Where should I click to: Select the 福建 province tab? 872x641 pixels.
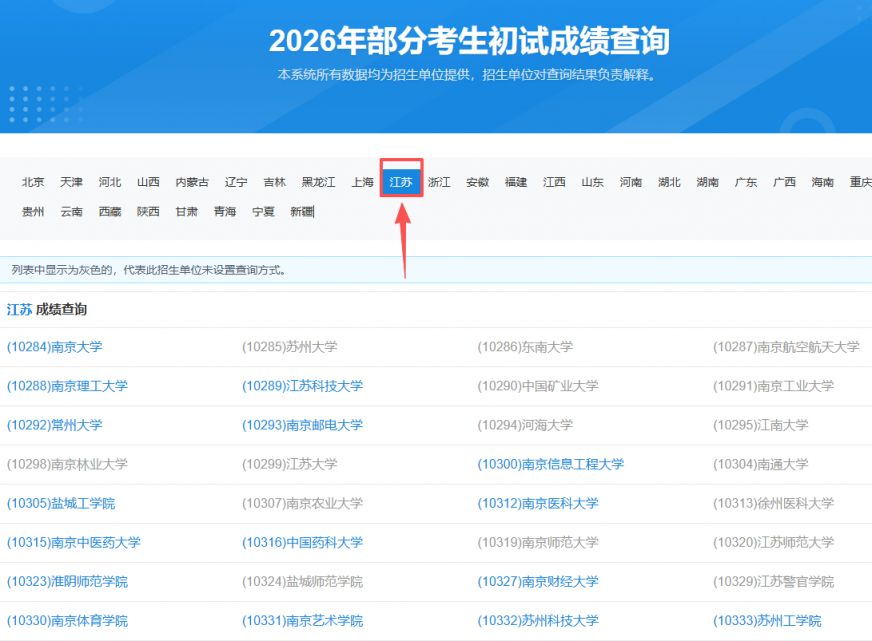(x=516, y=182)
